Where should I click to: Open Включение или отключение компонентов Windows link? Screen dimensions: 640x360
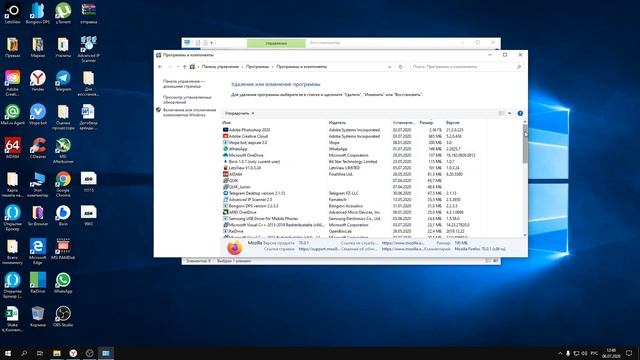[x=189, y=112]
